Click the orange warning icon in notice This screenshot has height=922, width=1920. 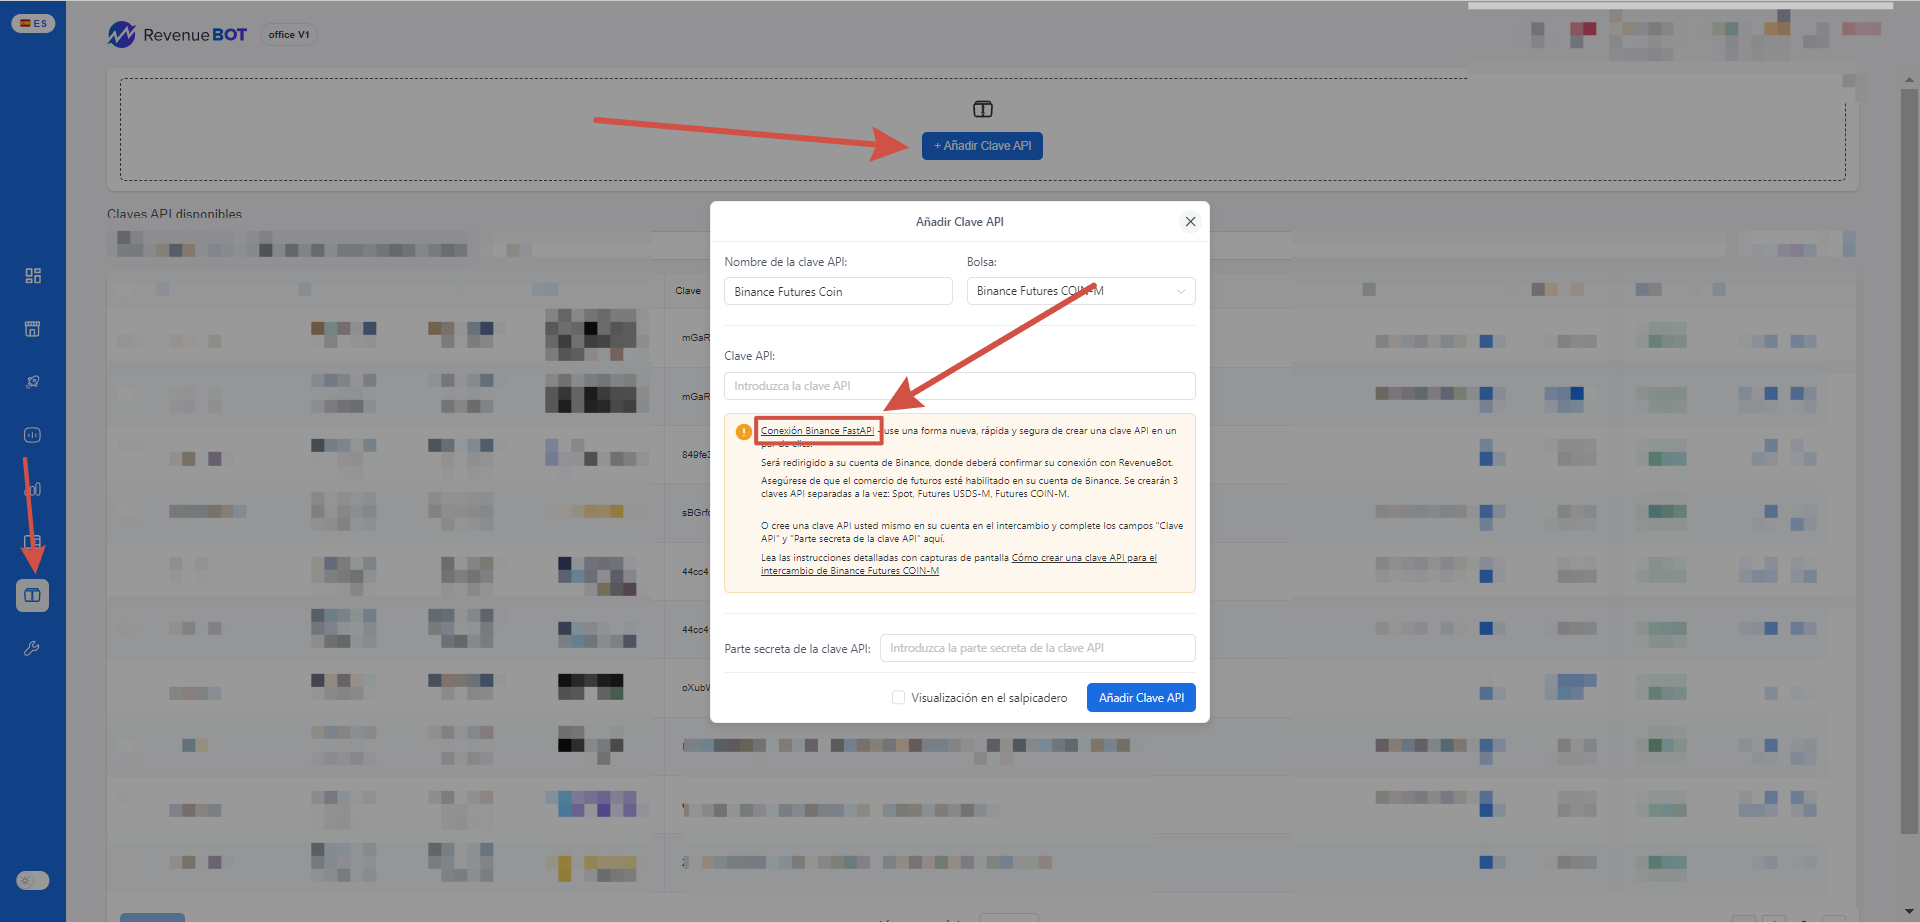[743, 432]
